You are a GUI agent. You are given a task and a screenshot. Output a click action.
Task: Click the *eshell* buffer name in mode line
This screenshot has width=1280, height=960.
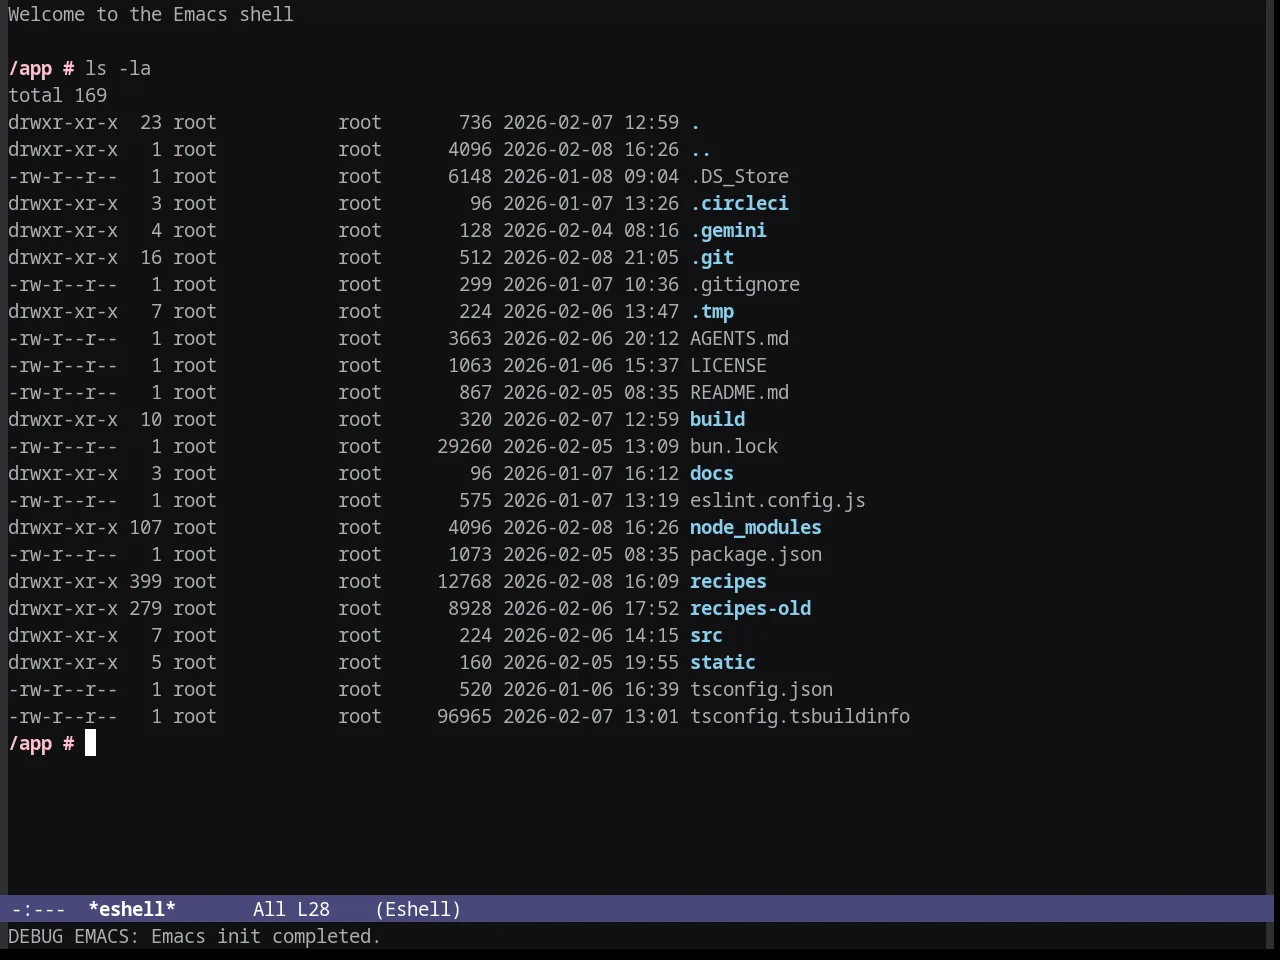(132, 909)
